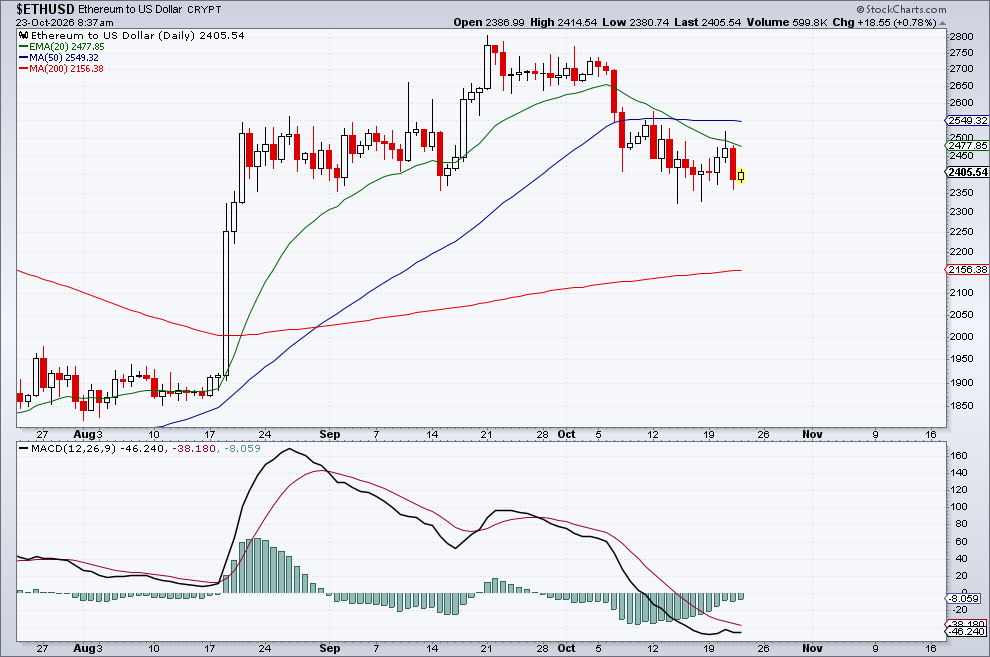Click the "CRYPT" label in the header
Image resolution: width=990 pixels, height=657 pixels.
(x=205, y=9)
